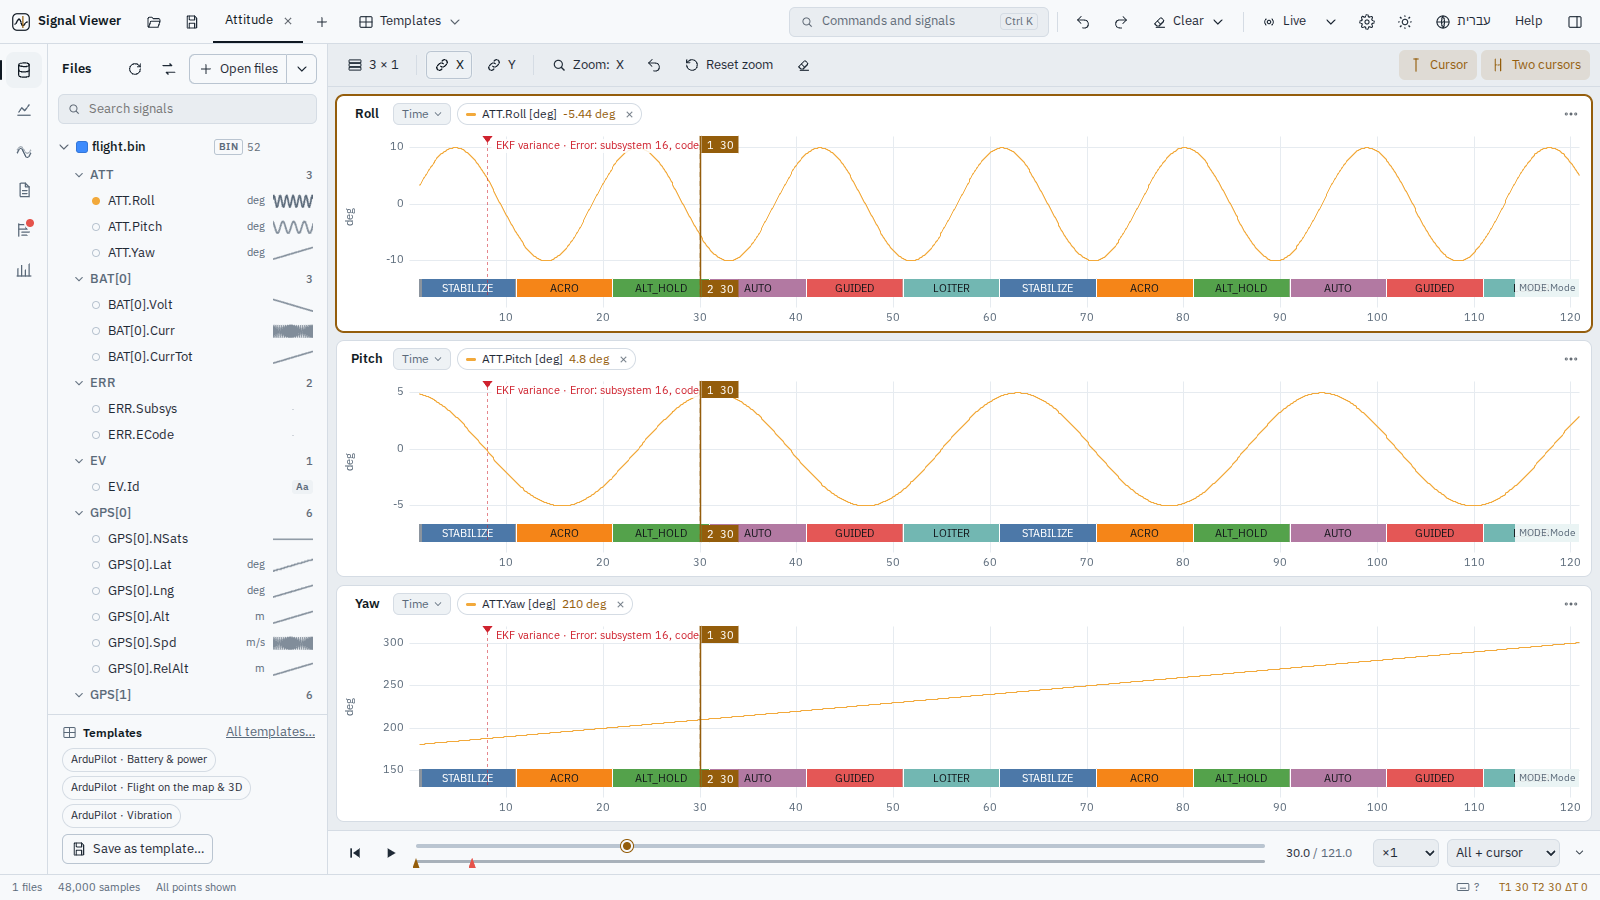The image size is (1600, 900).
Task: Toggle light/dark theme sun icon
Action: [1405, 21]
